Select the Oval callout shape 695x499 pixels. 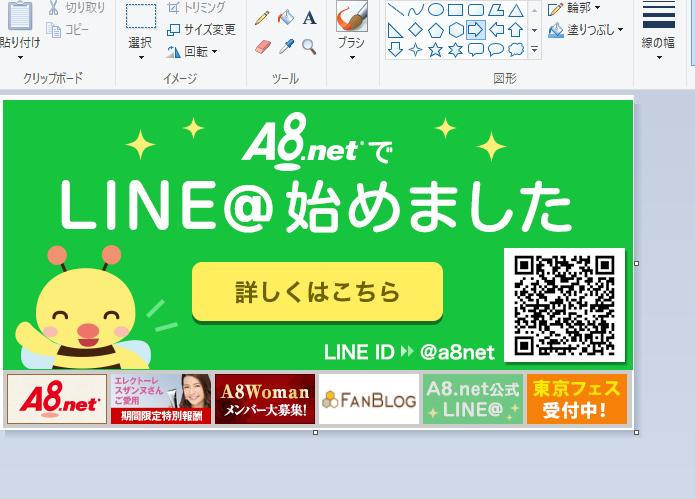(496, 49)
